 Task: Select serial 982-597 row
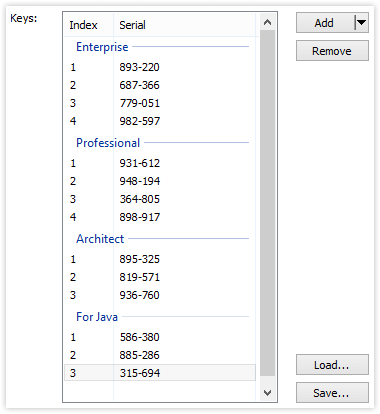coord(160,121)
